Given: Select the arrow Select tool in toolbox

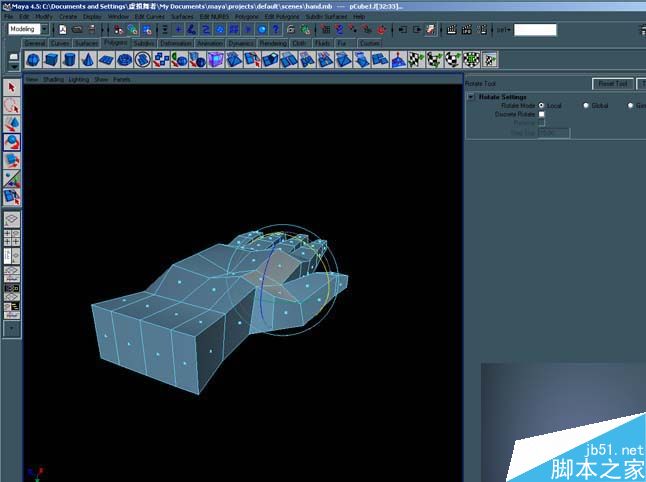Looking at the screenshot, I should pos(12,87).
